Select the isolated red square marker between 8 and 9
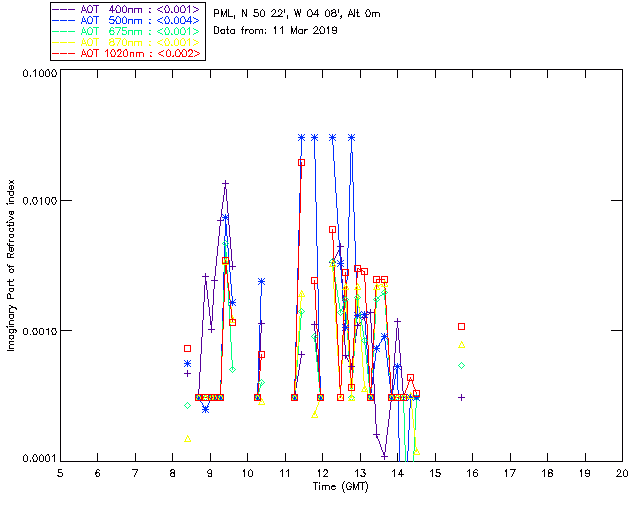The image size is (640, 512). (x=187, y=348)
